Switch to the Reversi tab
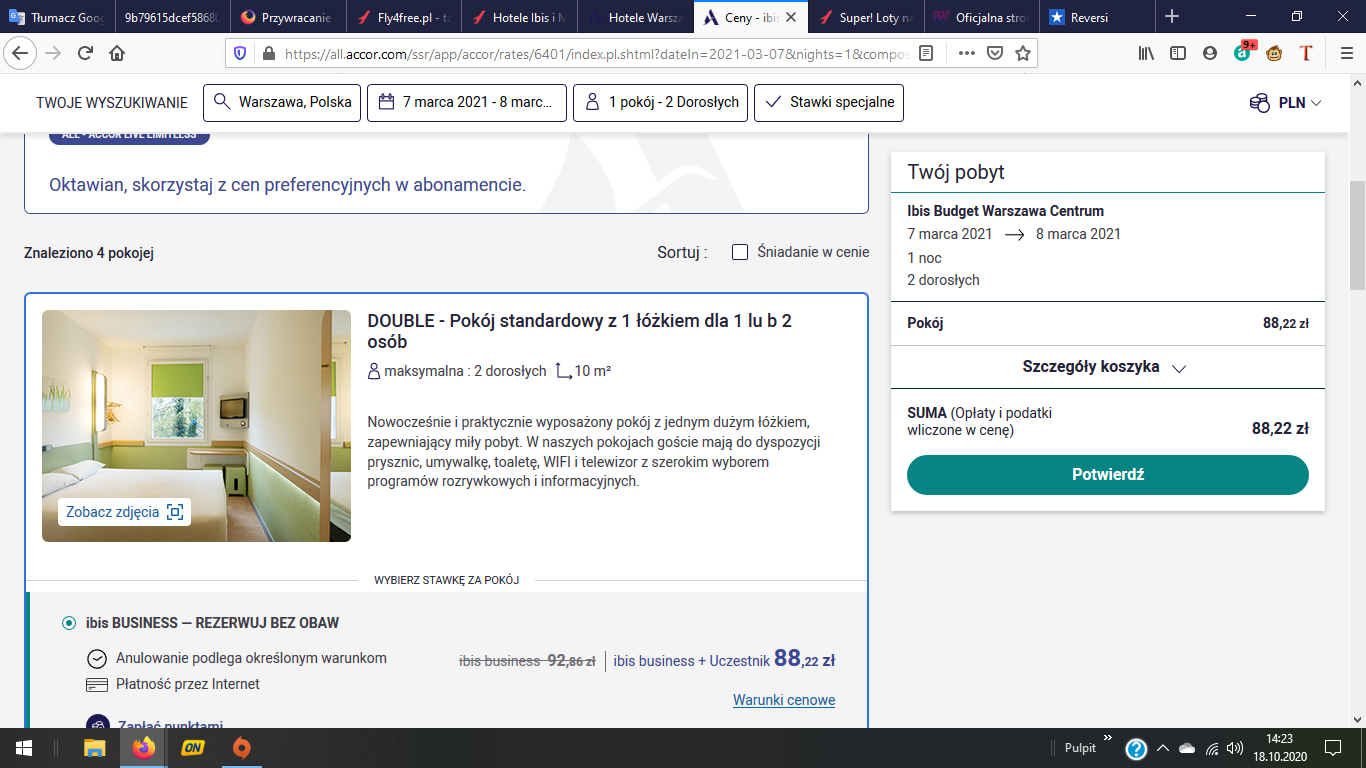Screen dimensions: 1366x768 click(x=1098, y=17)
